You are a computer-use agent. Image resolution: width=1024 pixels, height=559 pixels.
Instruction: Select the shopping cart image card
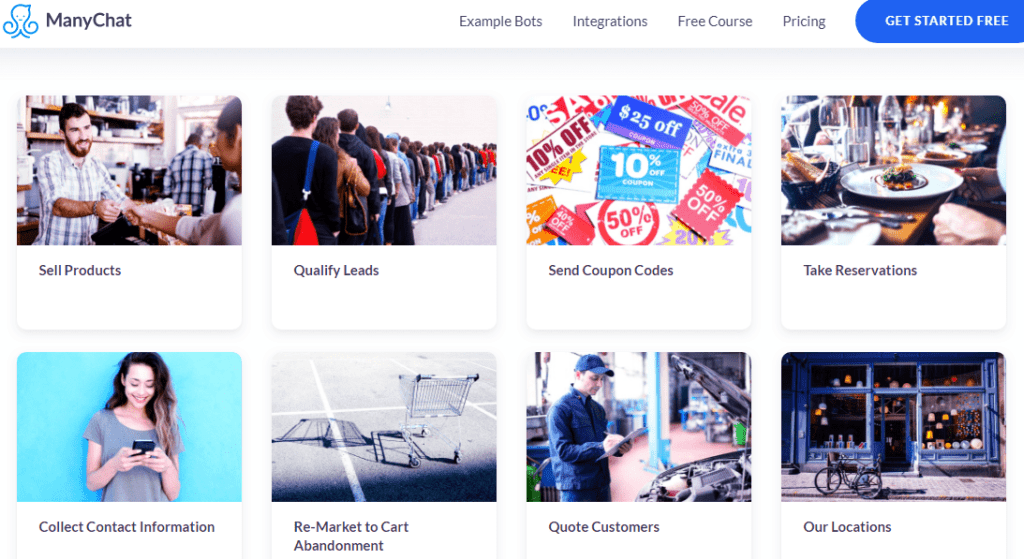point(384,427)
